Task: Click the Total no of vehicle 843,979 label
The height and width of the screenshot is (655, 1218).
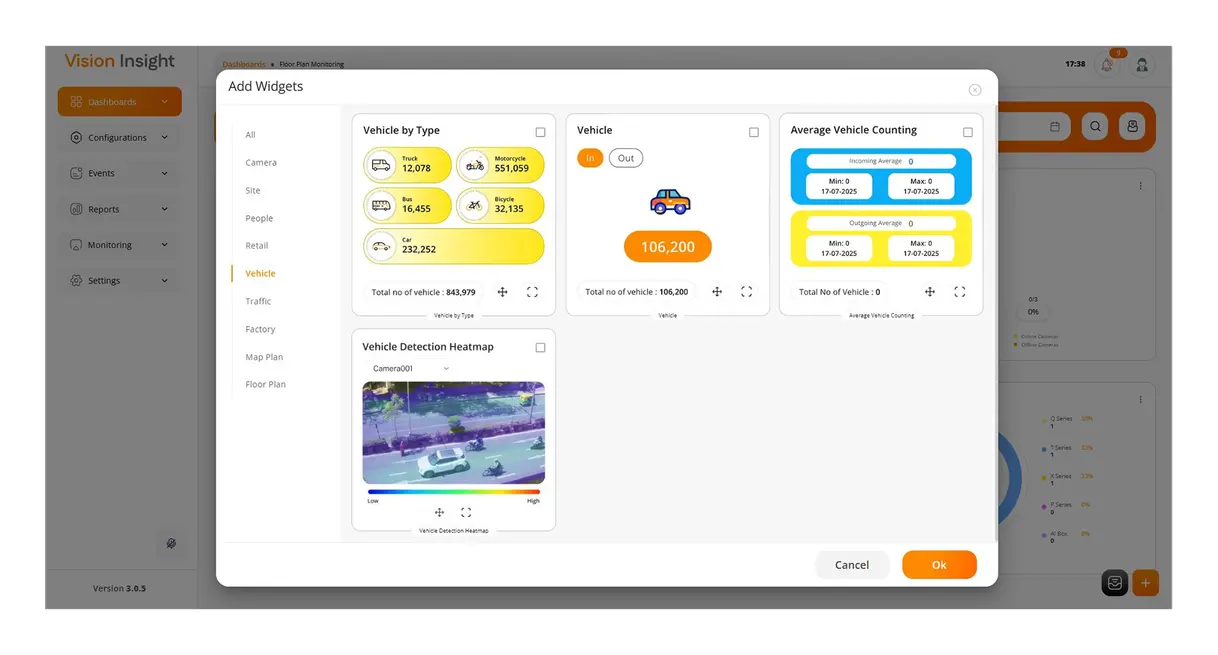Action: (423, 292)
